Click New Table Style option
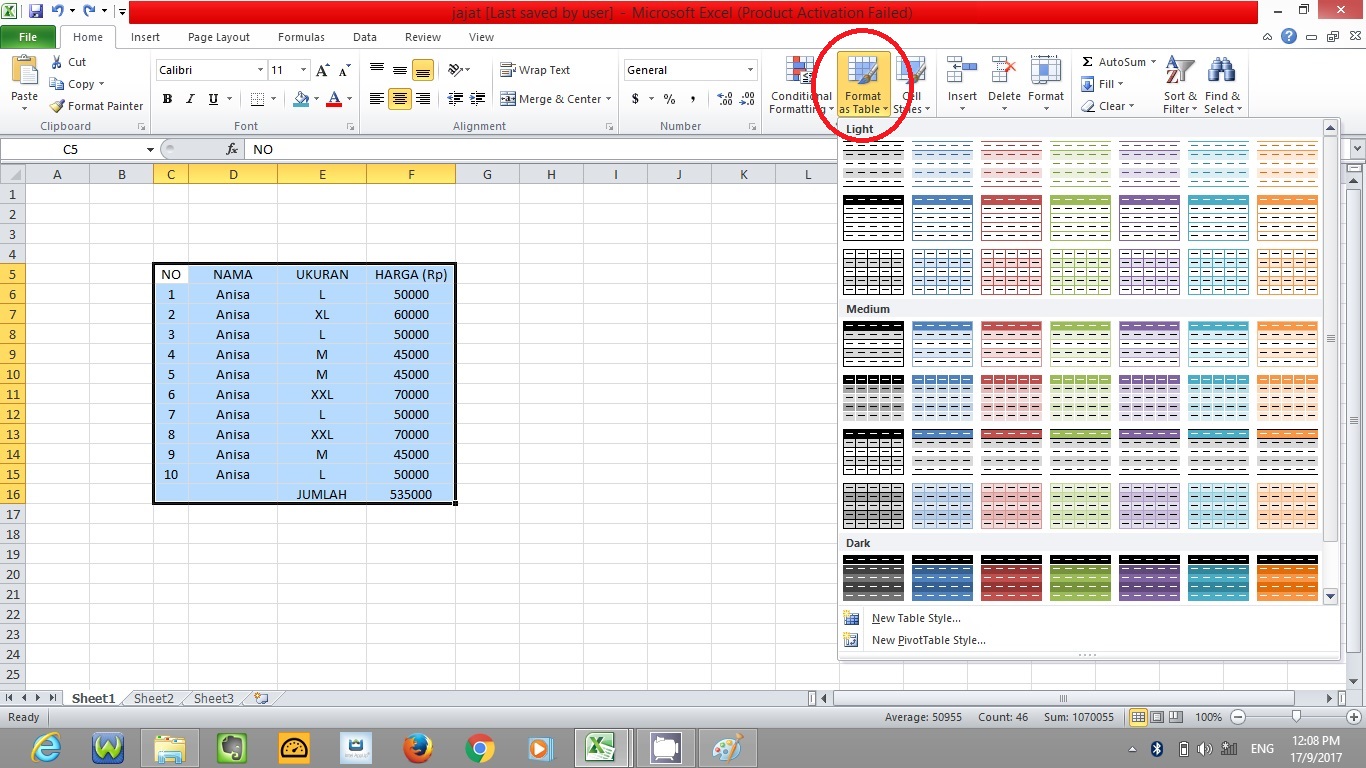Image resolution: width=1366 pixels, height=768 pixels. pos(914,618)
